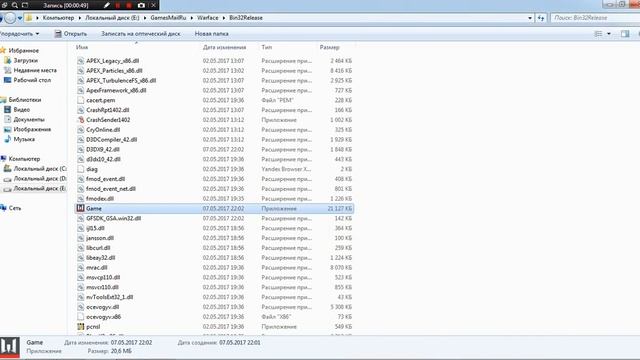
Task: Go forward with the navigation arrow button
Action: pos(10,18)
